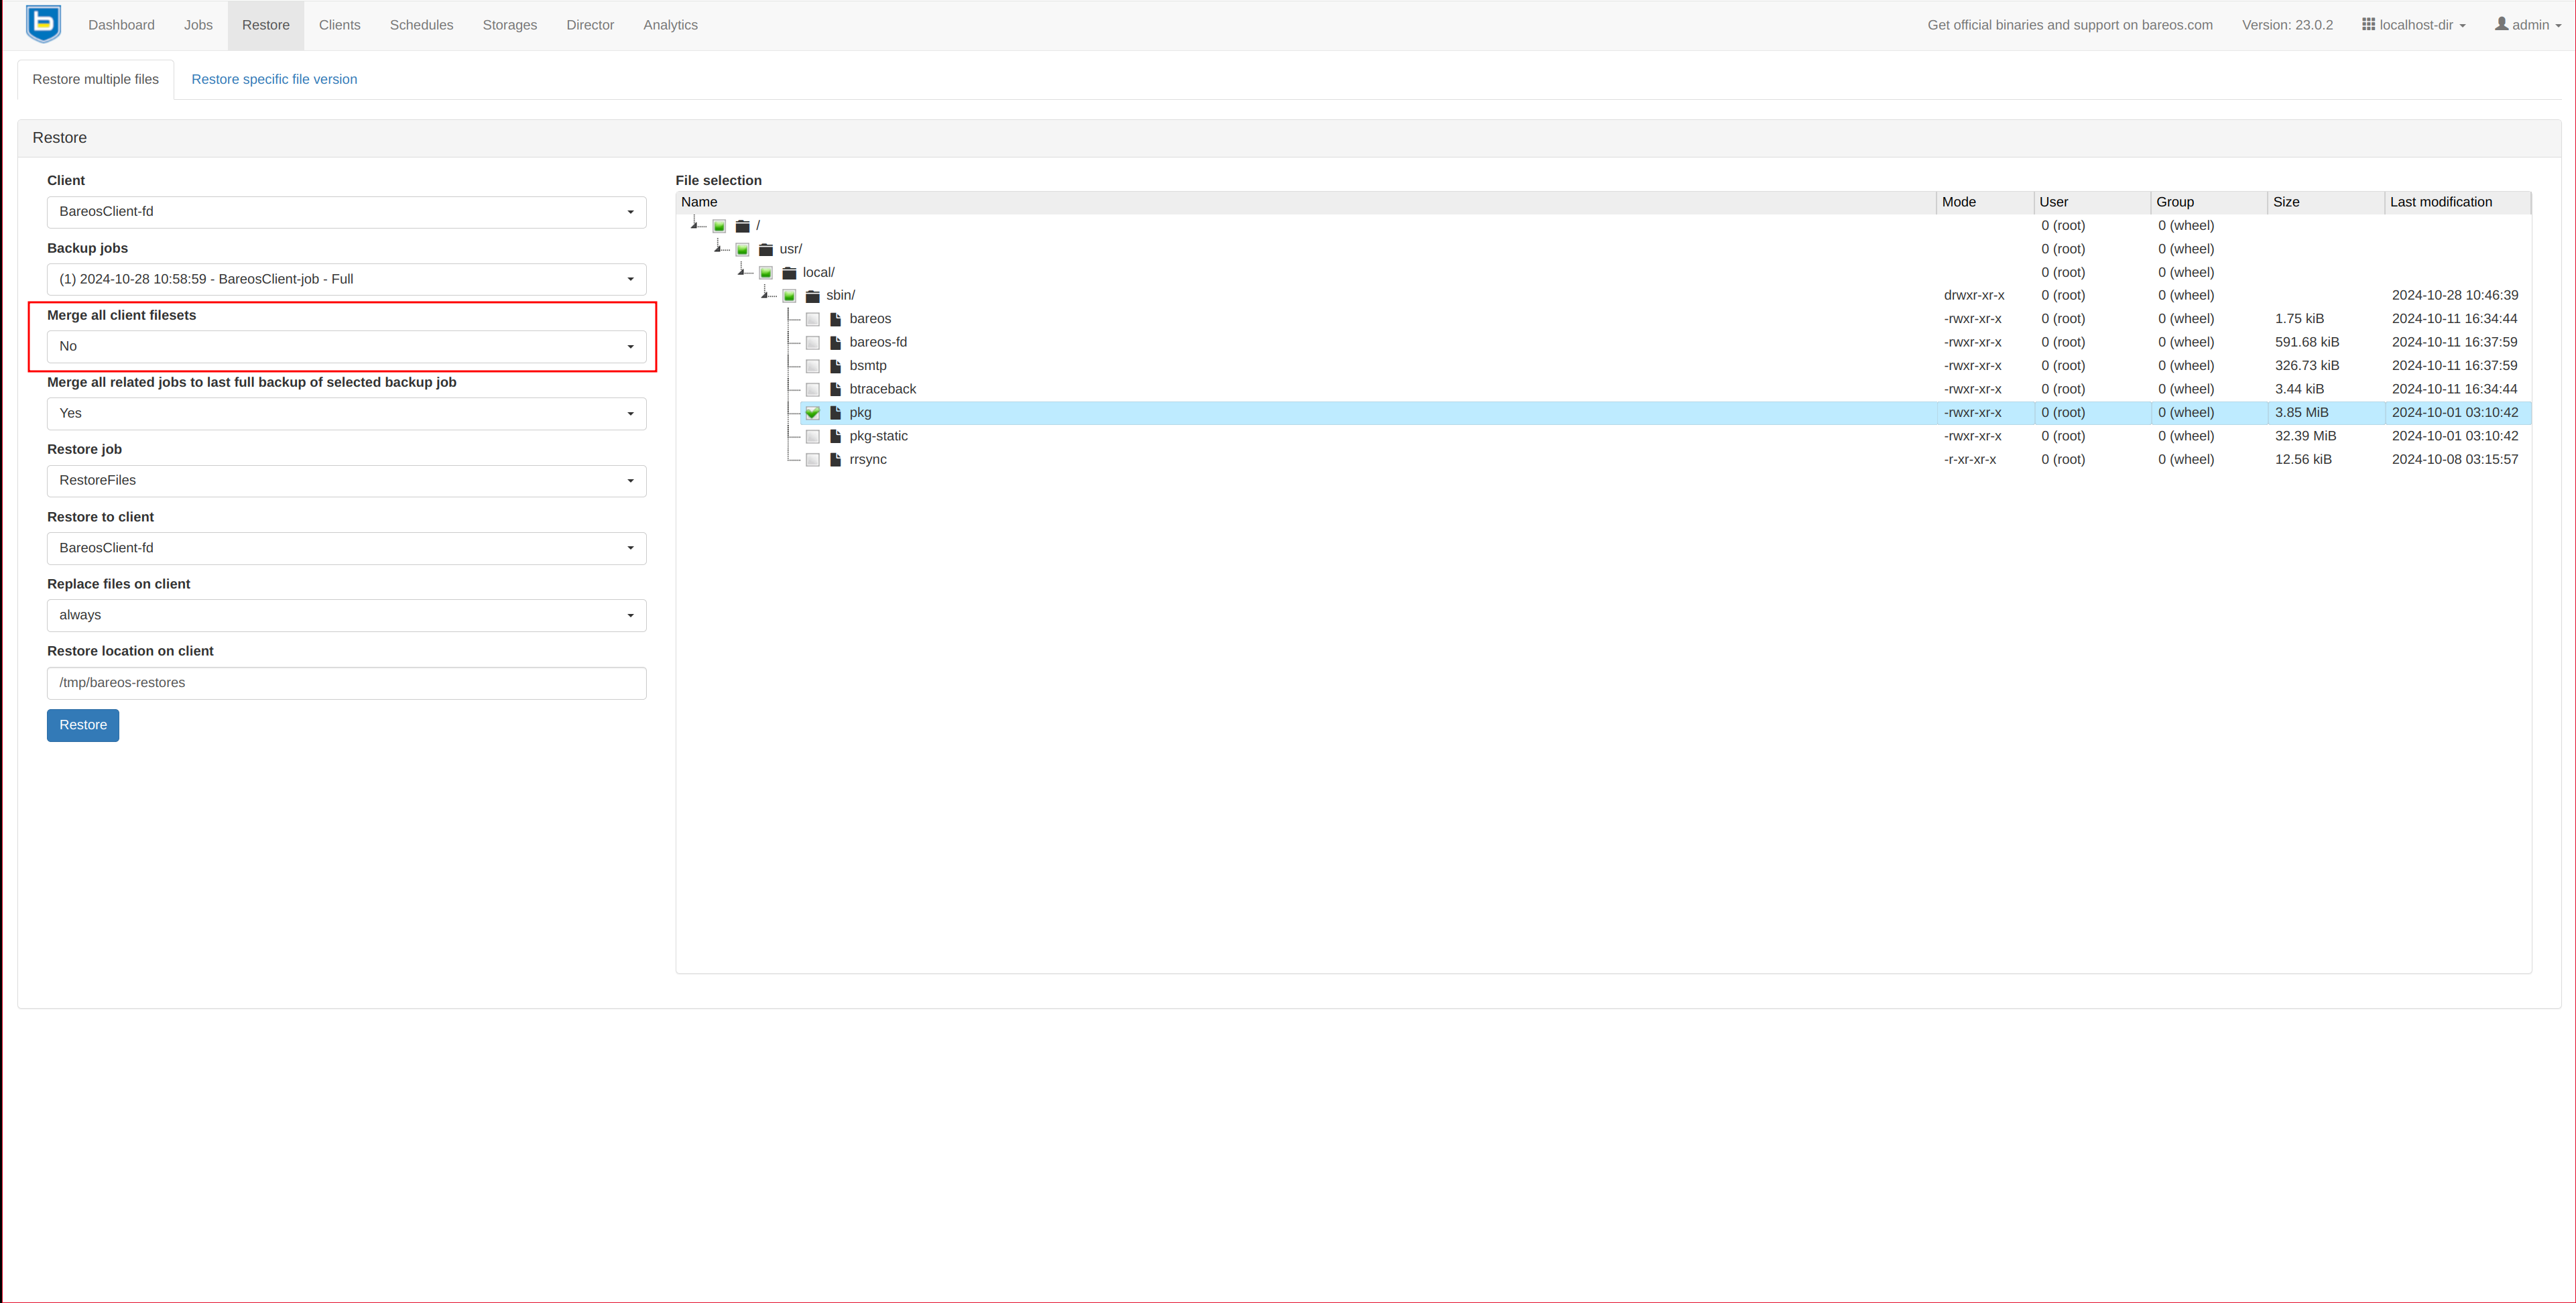Click the admin user icon
This screenshot has width=2576, height=1303.
2501,24
